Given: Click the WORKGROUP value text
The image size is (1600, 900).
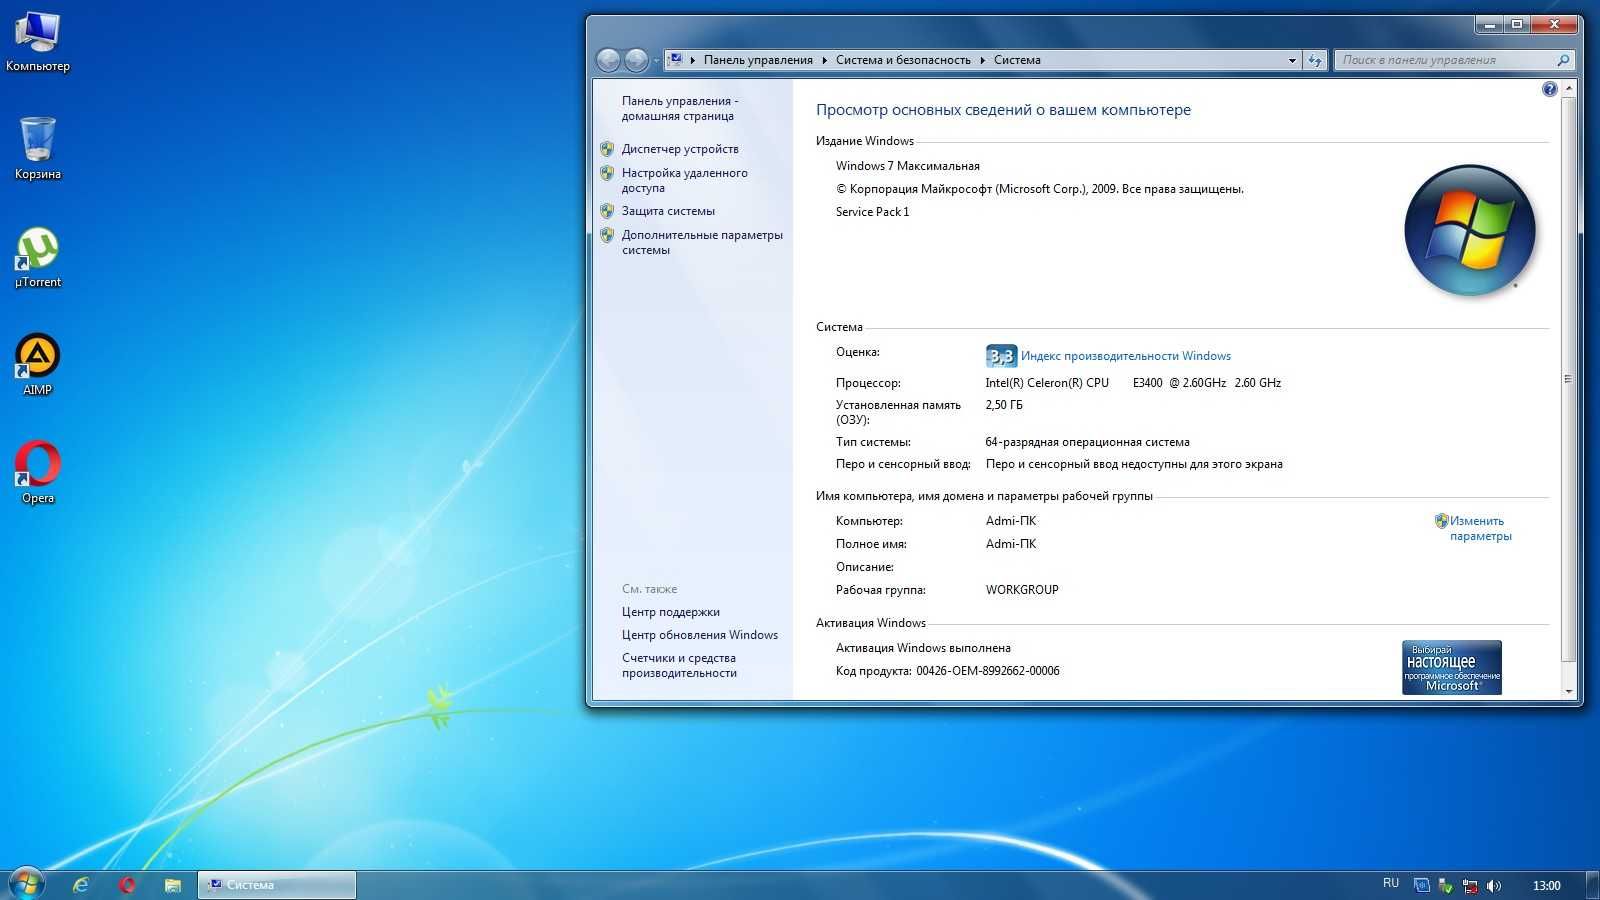Looking at the screenshot, I should coord(1022,590).
